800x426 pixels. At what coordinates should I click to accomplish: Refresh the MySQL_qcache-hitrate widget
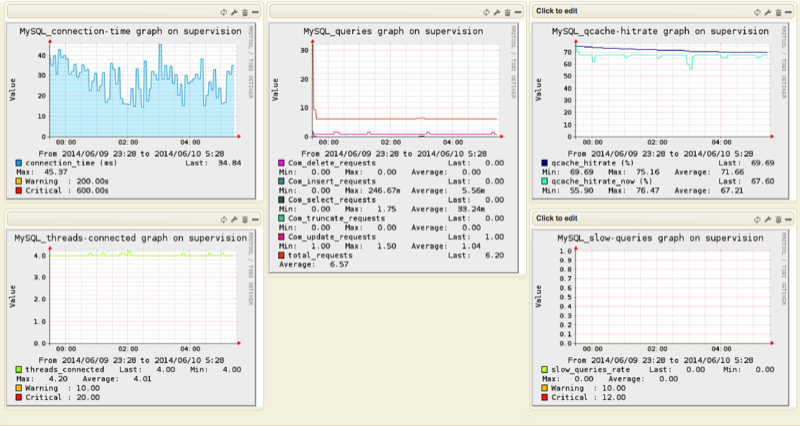tap(757, 12)
